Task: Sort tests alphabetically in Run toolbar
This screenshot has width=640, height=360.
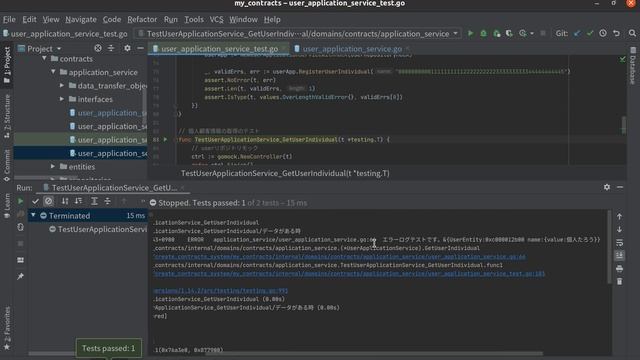Action: [65, 201]
